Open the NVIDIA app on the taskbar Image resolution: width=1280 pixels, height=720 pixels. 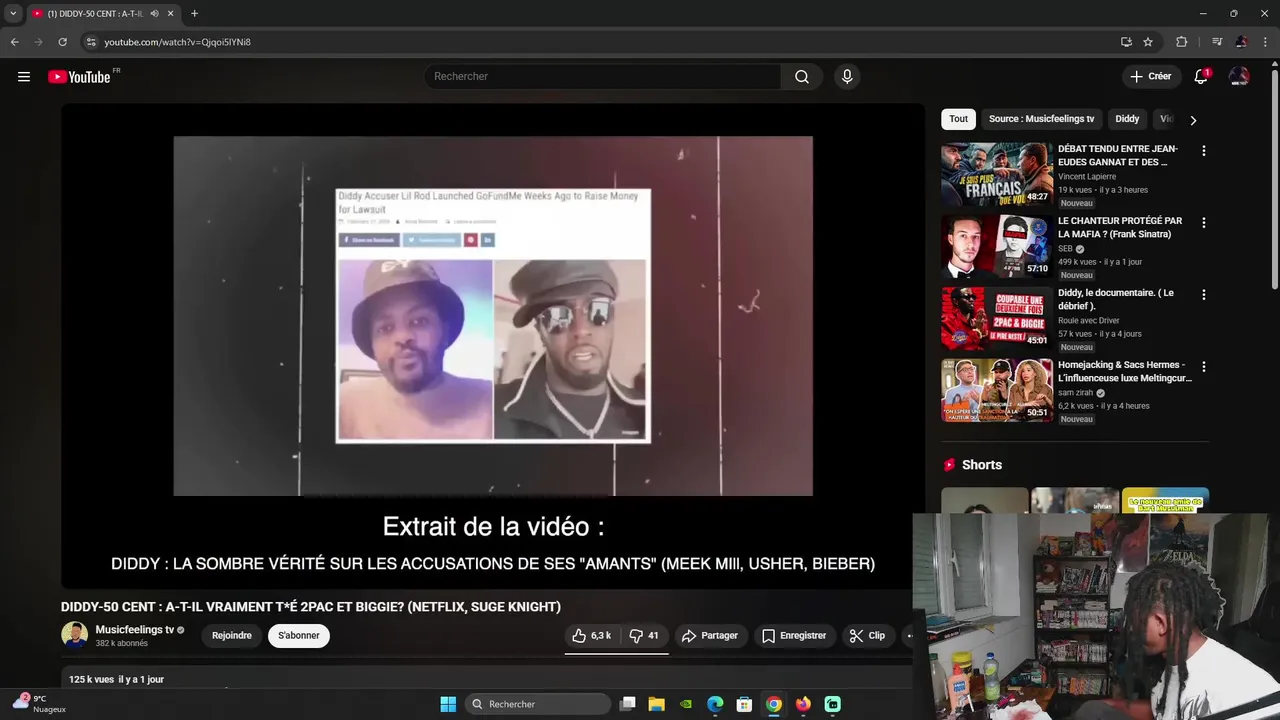point(686,704)
